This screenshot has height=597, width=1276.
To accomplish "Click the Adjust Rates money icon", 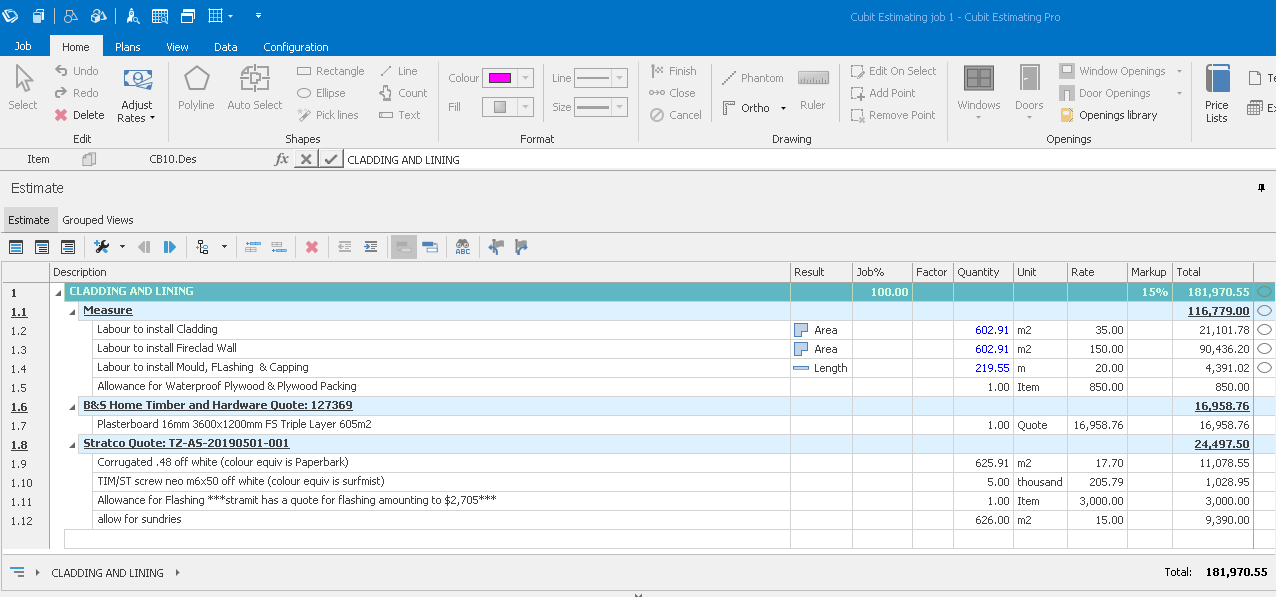I will [137, 82].
